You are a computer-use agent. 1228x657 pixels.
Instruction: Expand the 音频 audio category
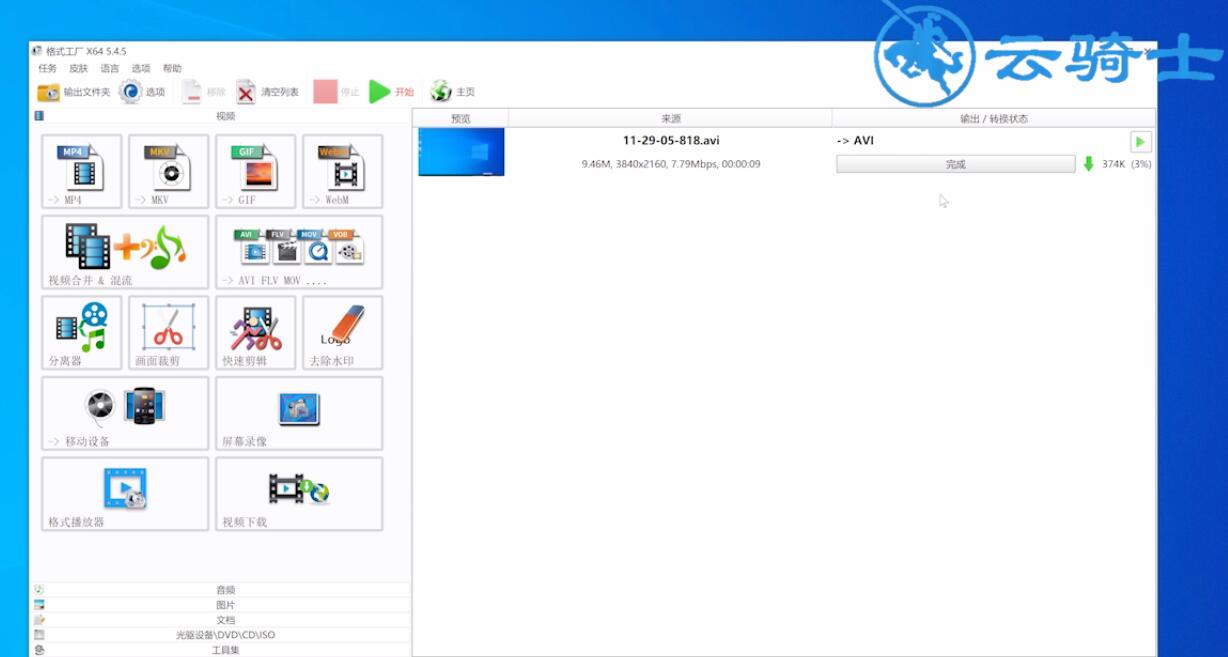click(221, 590)
